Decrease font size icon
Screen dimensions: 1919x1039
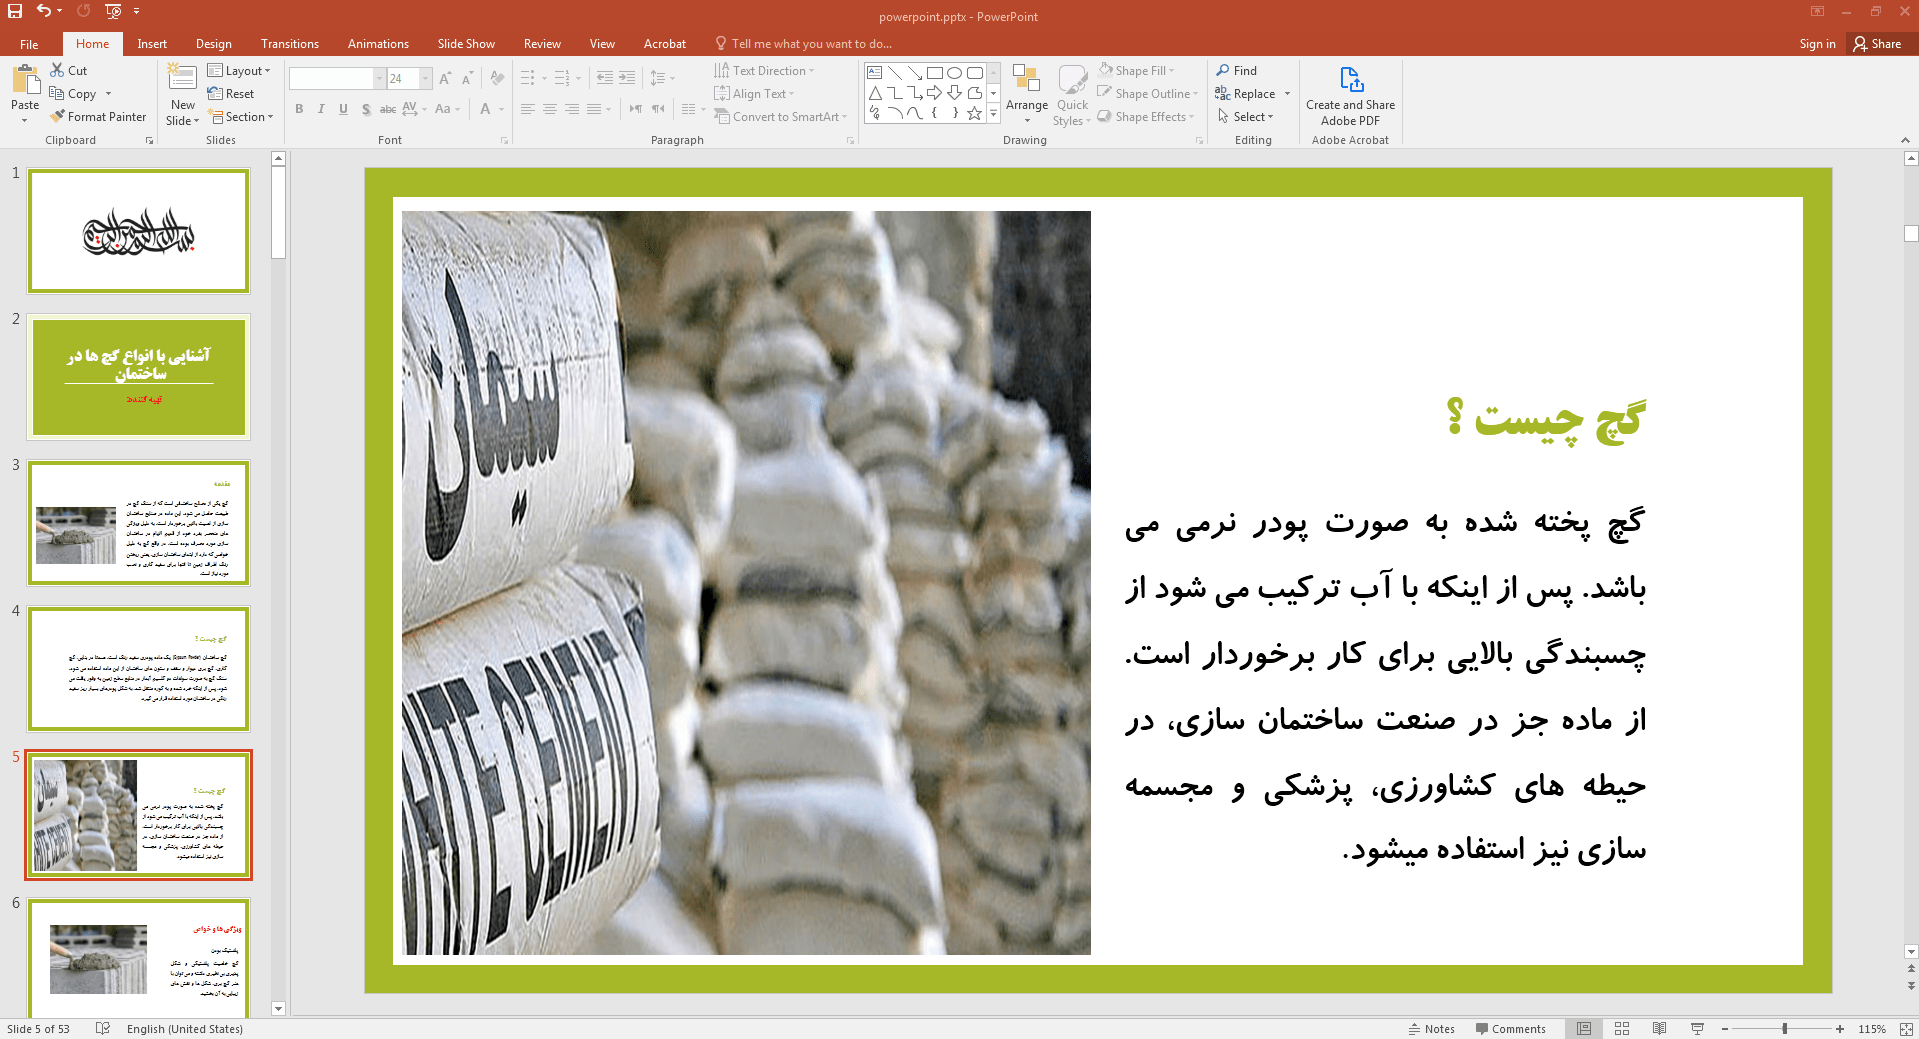point(467,78)
